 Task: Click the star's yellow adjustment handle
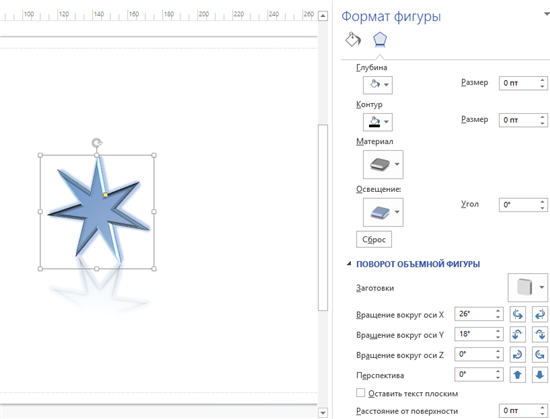106,195
